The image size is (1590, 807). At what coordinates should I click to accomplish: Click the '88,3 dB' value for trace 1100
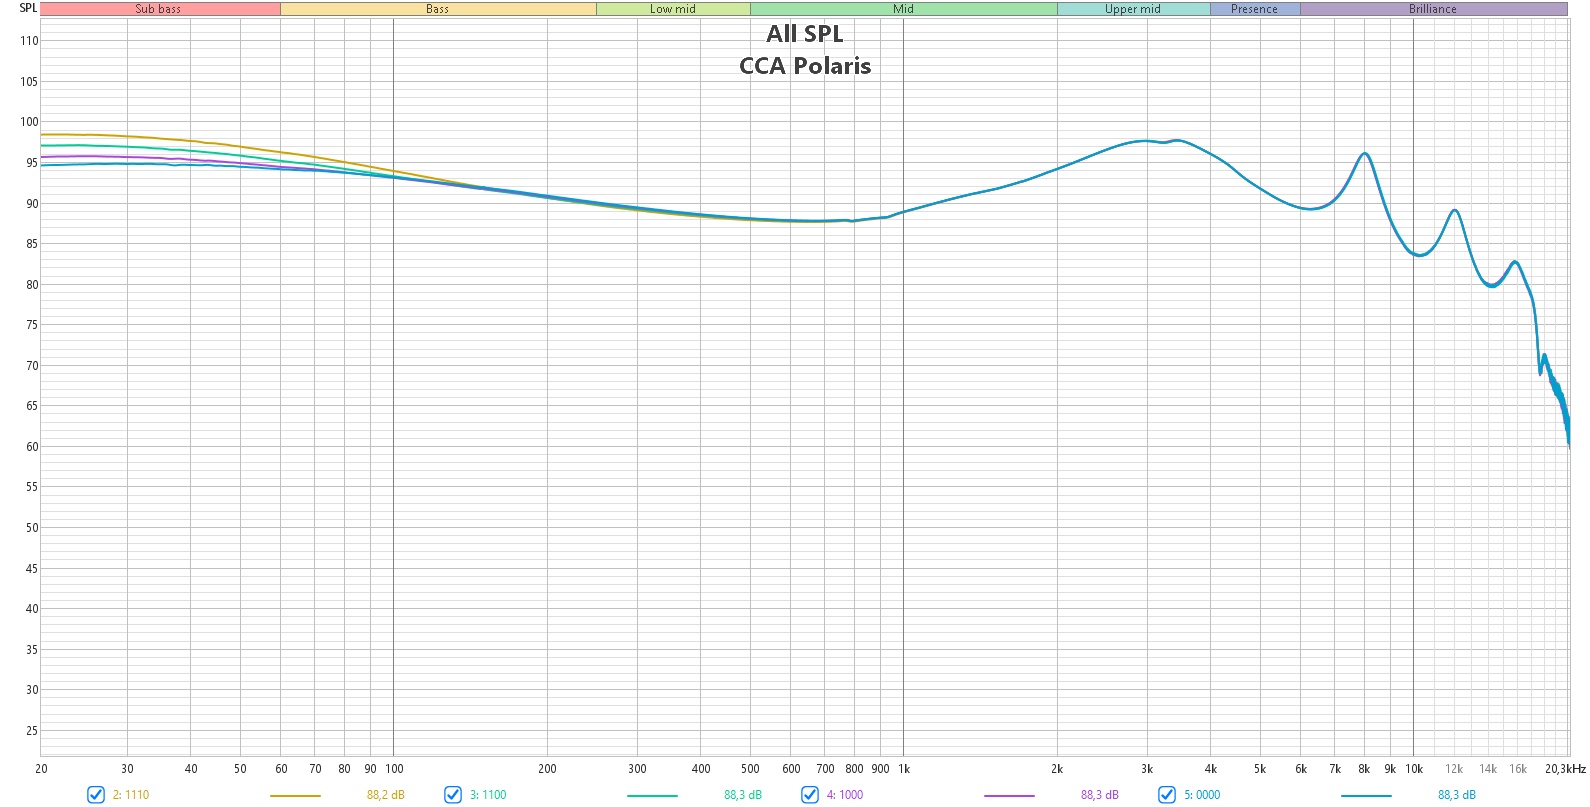click(743, 795)
